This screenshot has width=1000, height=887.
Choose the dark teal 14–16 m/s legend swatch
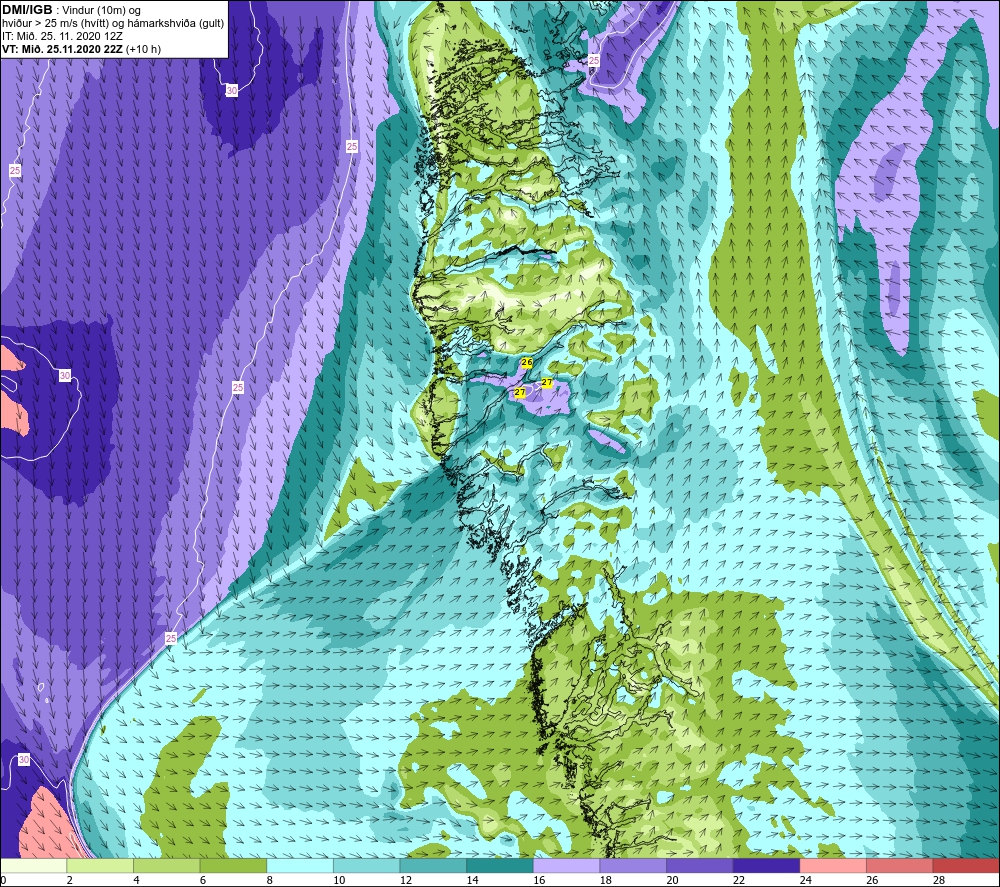click(499, 865)
